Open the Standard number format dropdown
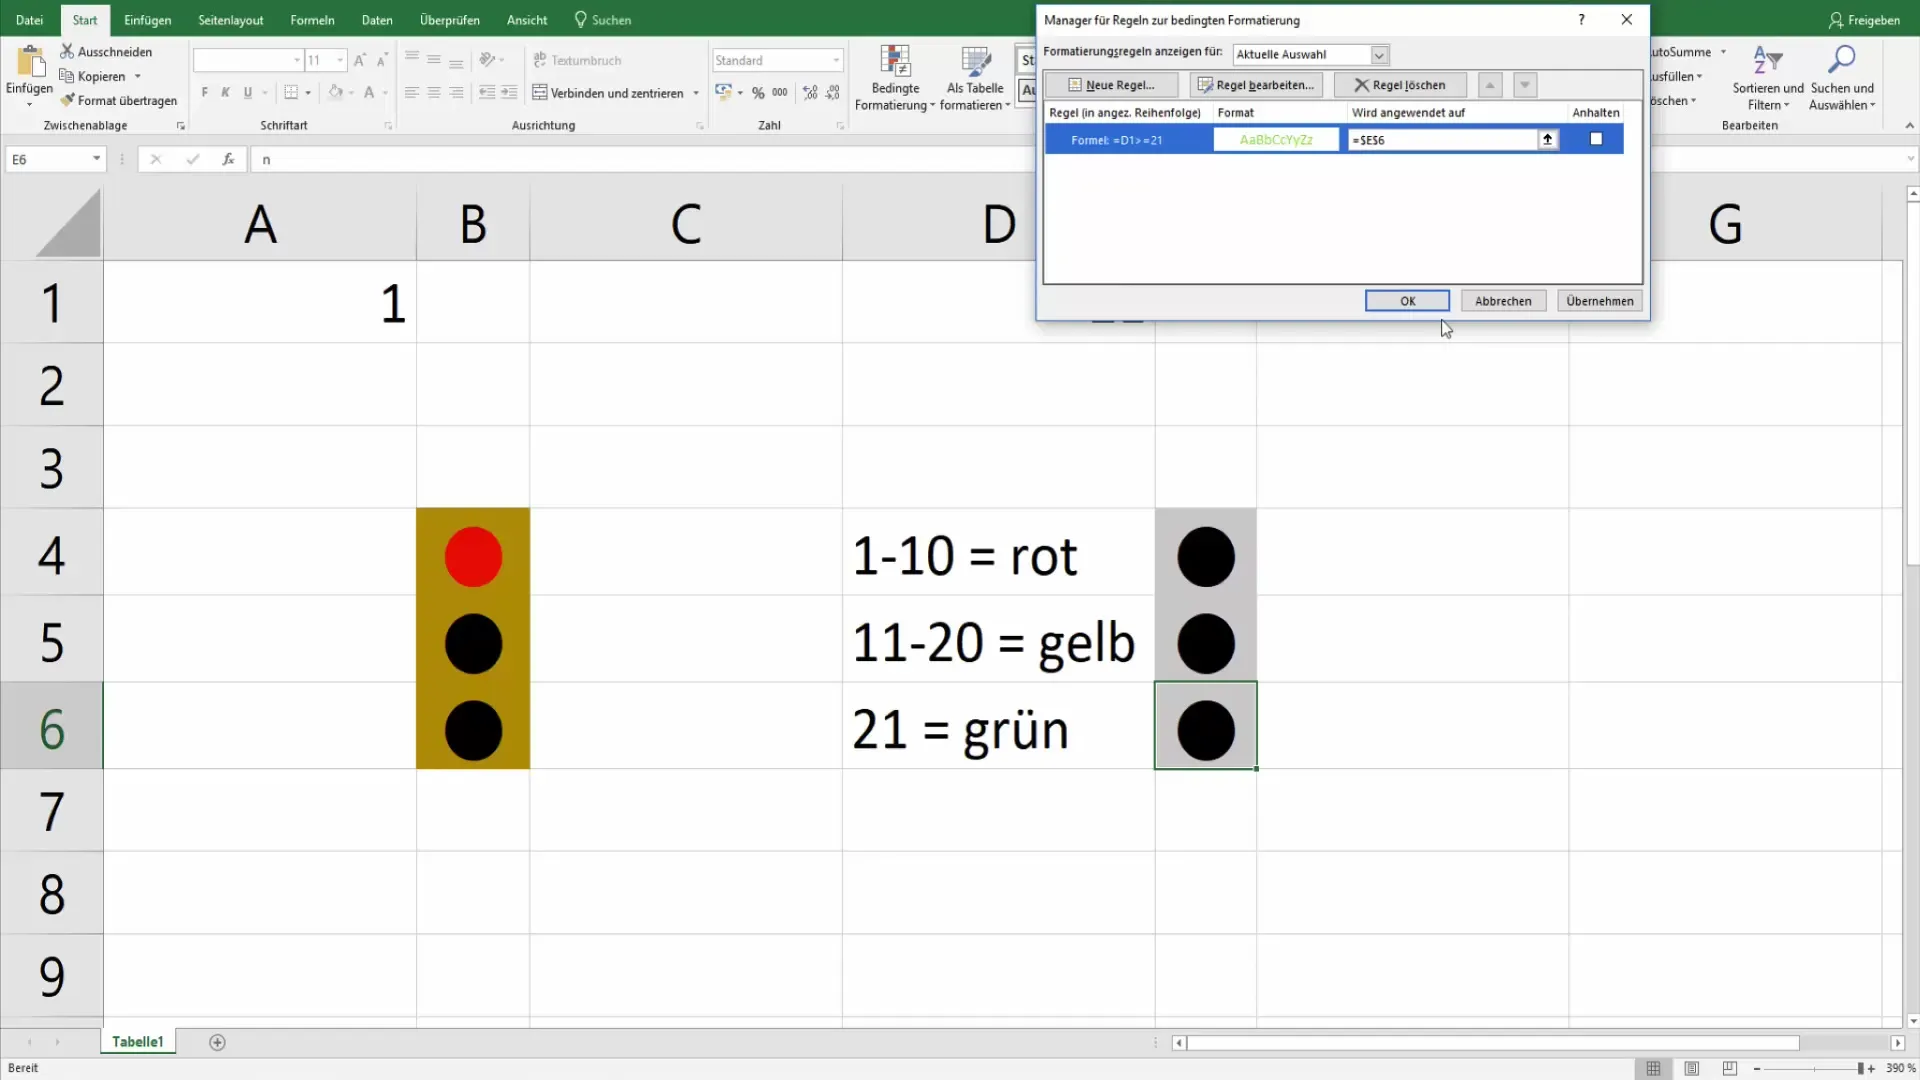 pyautogui.click(x=836, y=60)
